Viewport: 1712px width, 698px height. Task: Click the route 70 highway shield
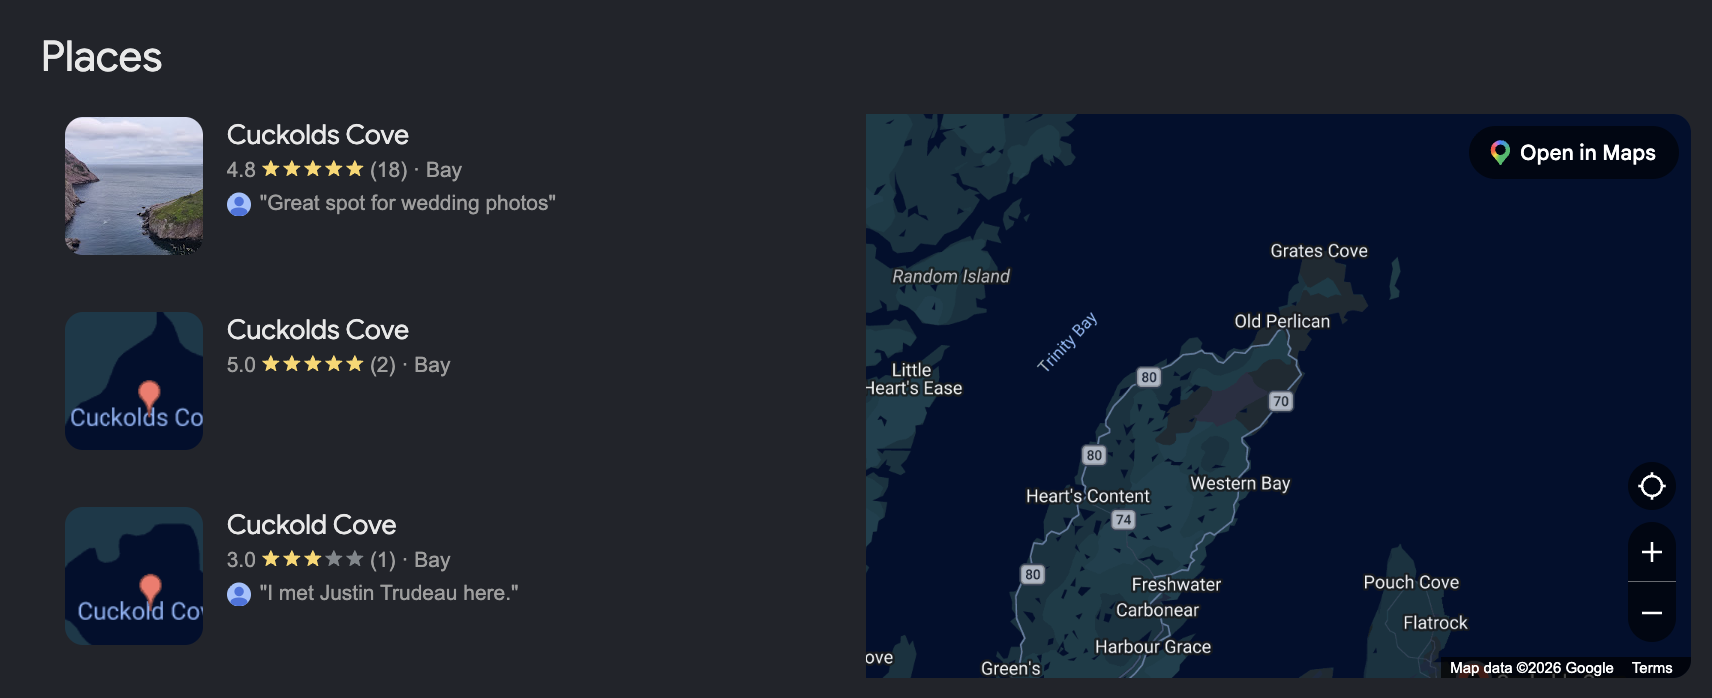coord(1281,401)
